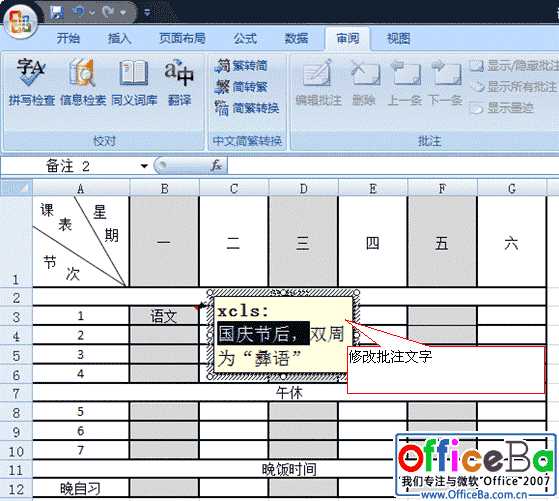The height and width of the screenshot is (501, 559).
Task: Switch to the 页面布局 tab
Action: (182, 38)
